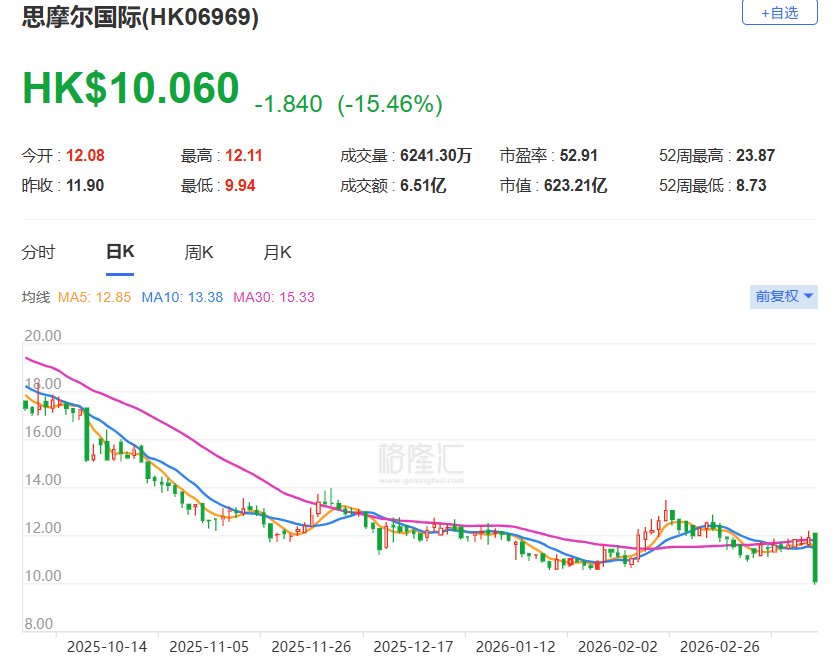Click the percent change (-15.46%)
This screenshot has width=840, height=659.
390,104
